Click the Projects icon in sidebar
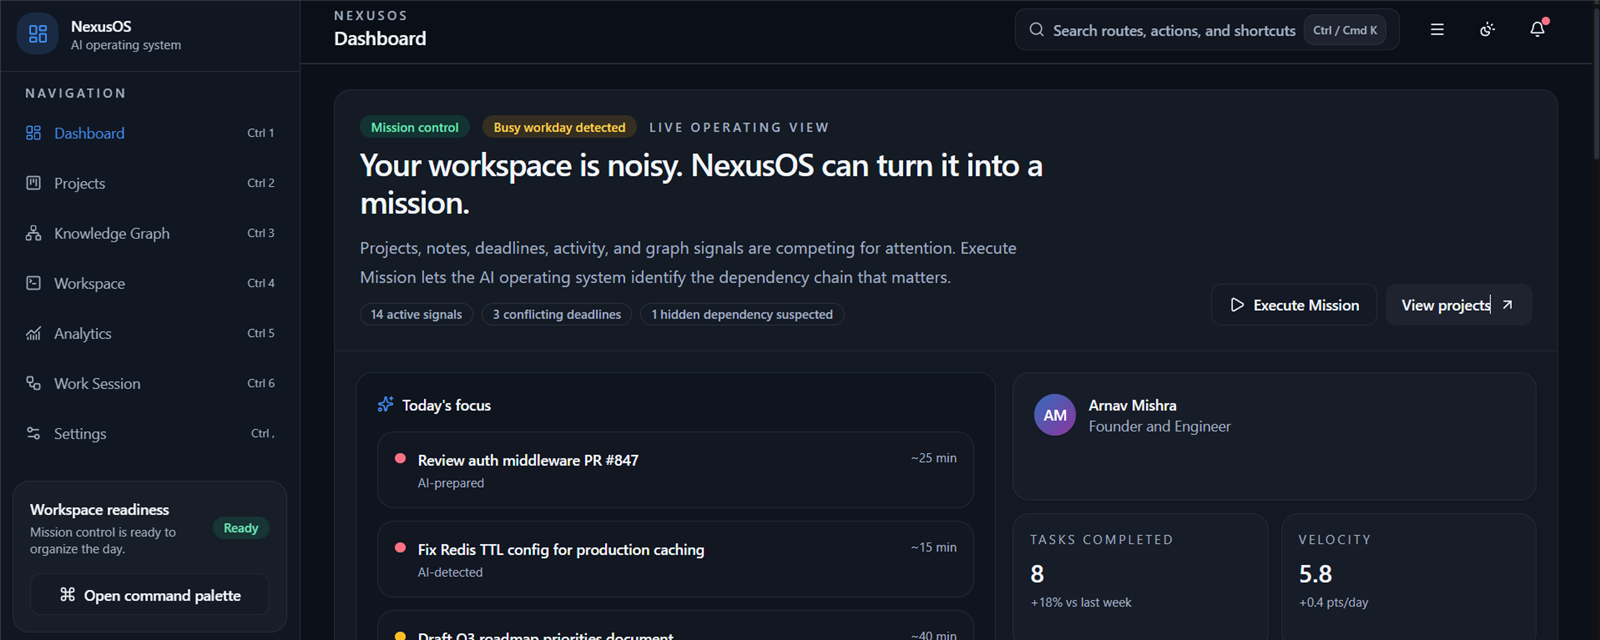The height and width of the screenshot is (640, 1600). [x=33, y=183]
